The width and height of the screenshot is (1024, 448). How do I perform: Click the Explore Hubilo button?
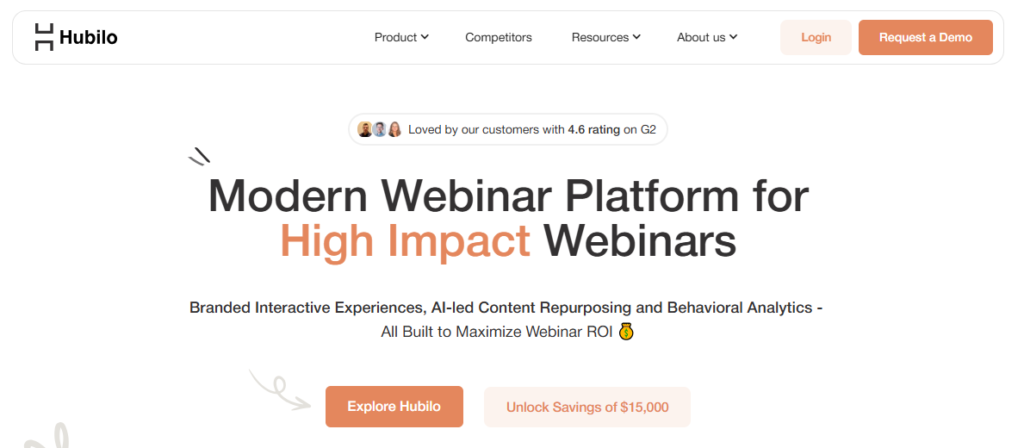tap(394, 407)
